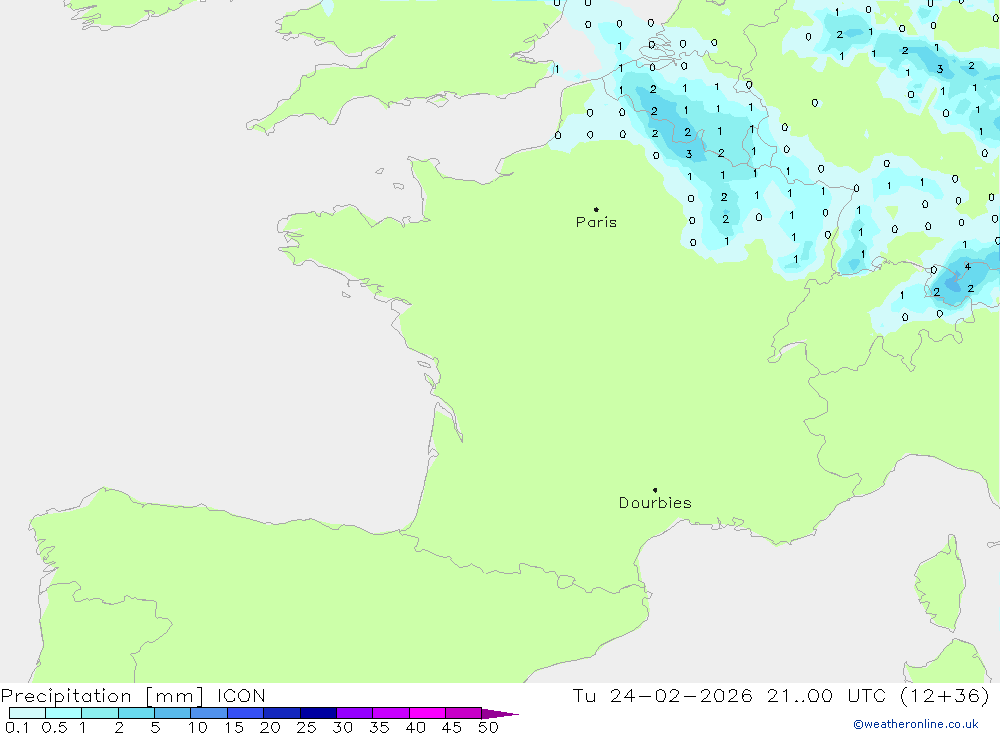1000x733 pixels.
Task: Select the 1–2 mm legend swatch
Action: [x=99, y=713]
